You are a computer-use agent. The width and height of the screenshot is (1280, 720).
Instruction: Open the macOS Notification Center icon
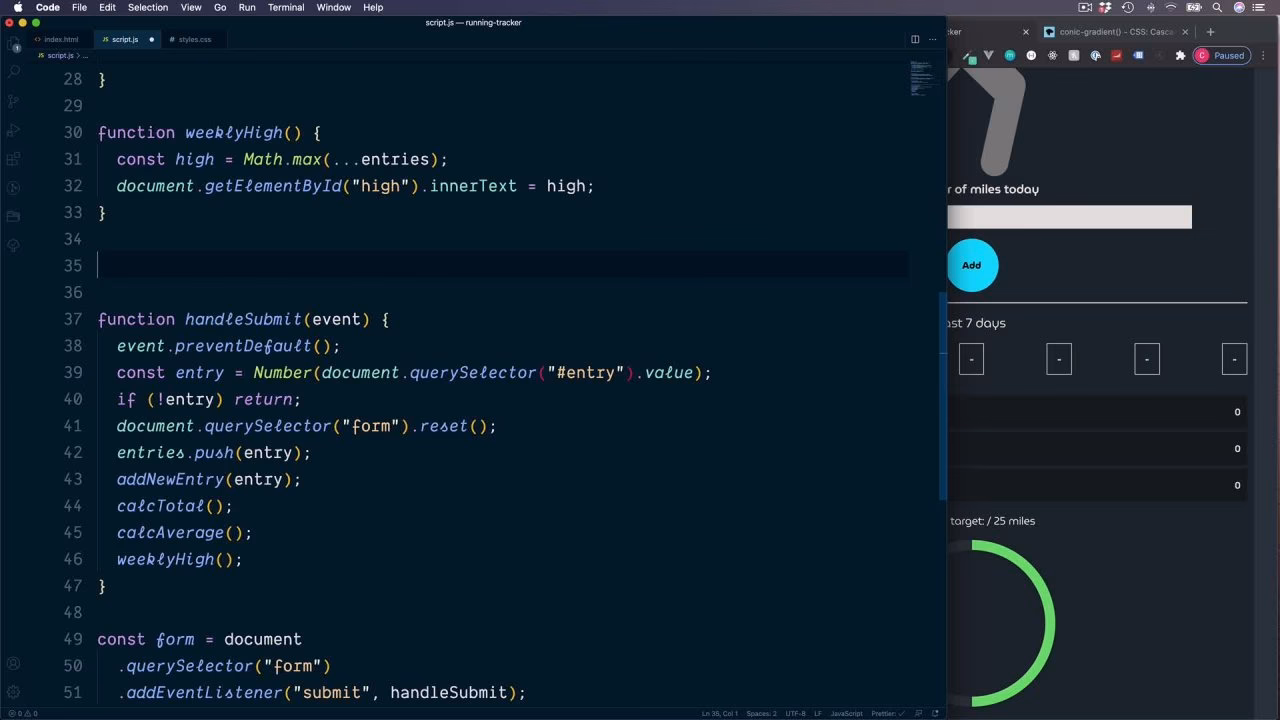pos(1261,7)
